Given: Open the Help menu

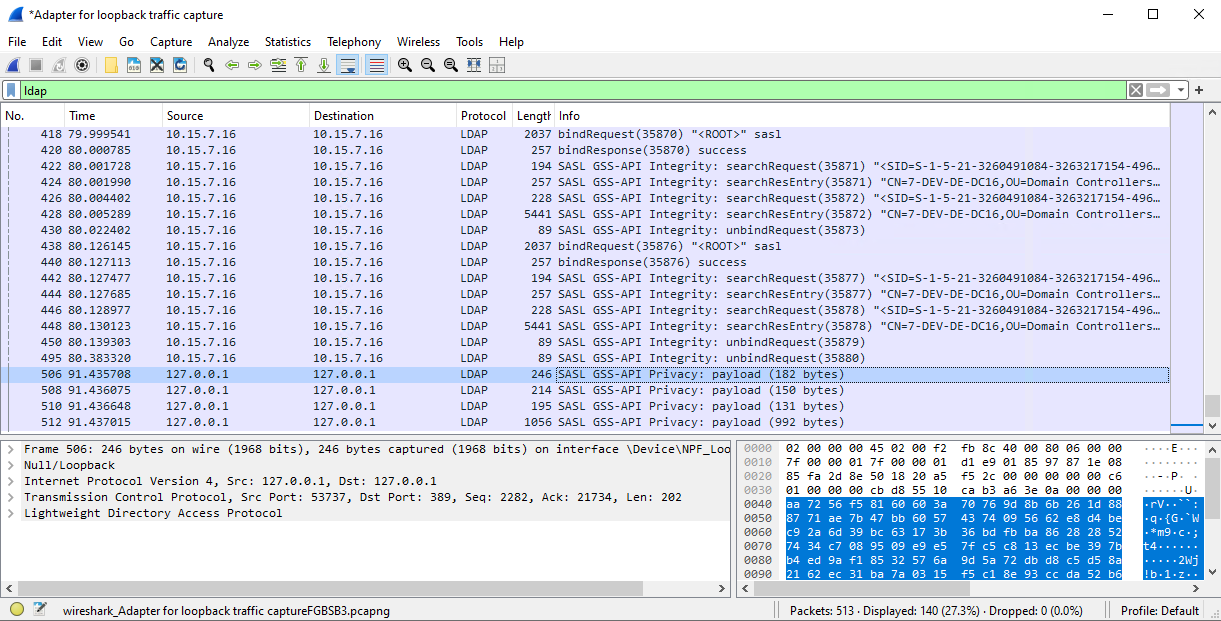Looking at the screenshot, I should 511,42.
